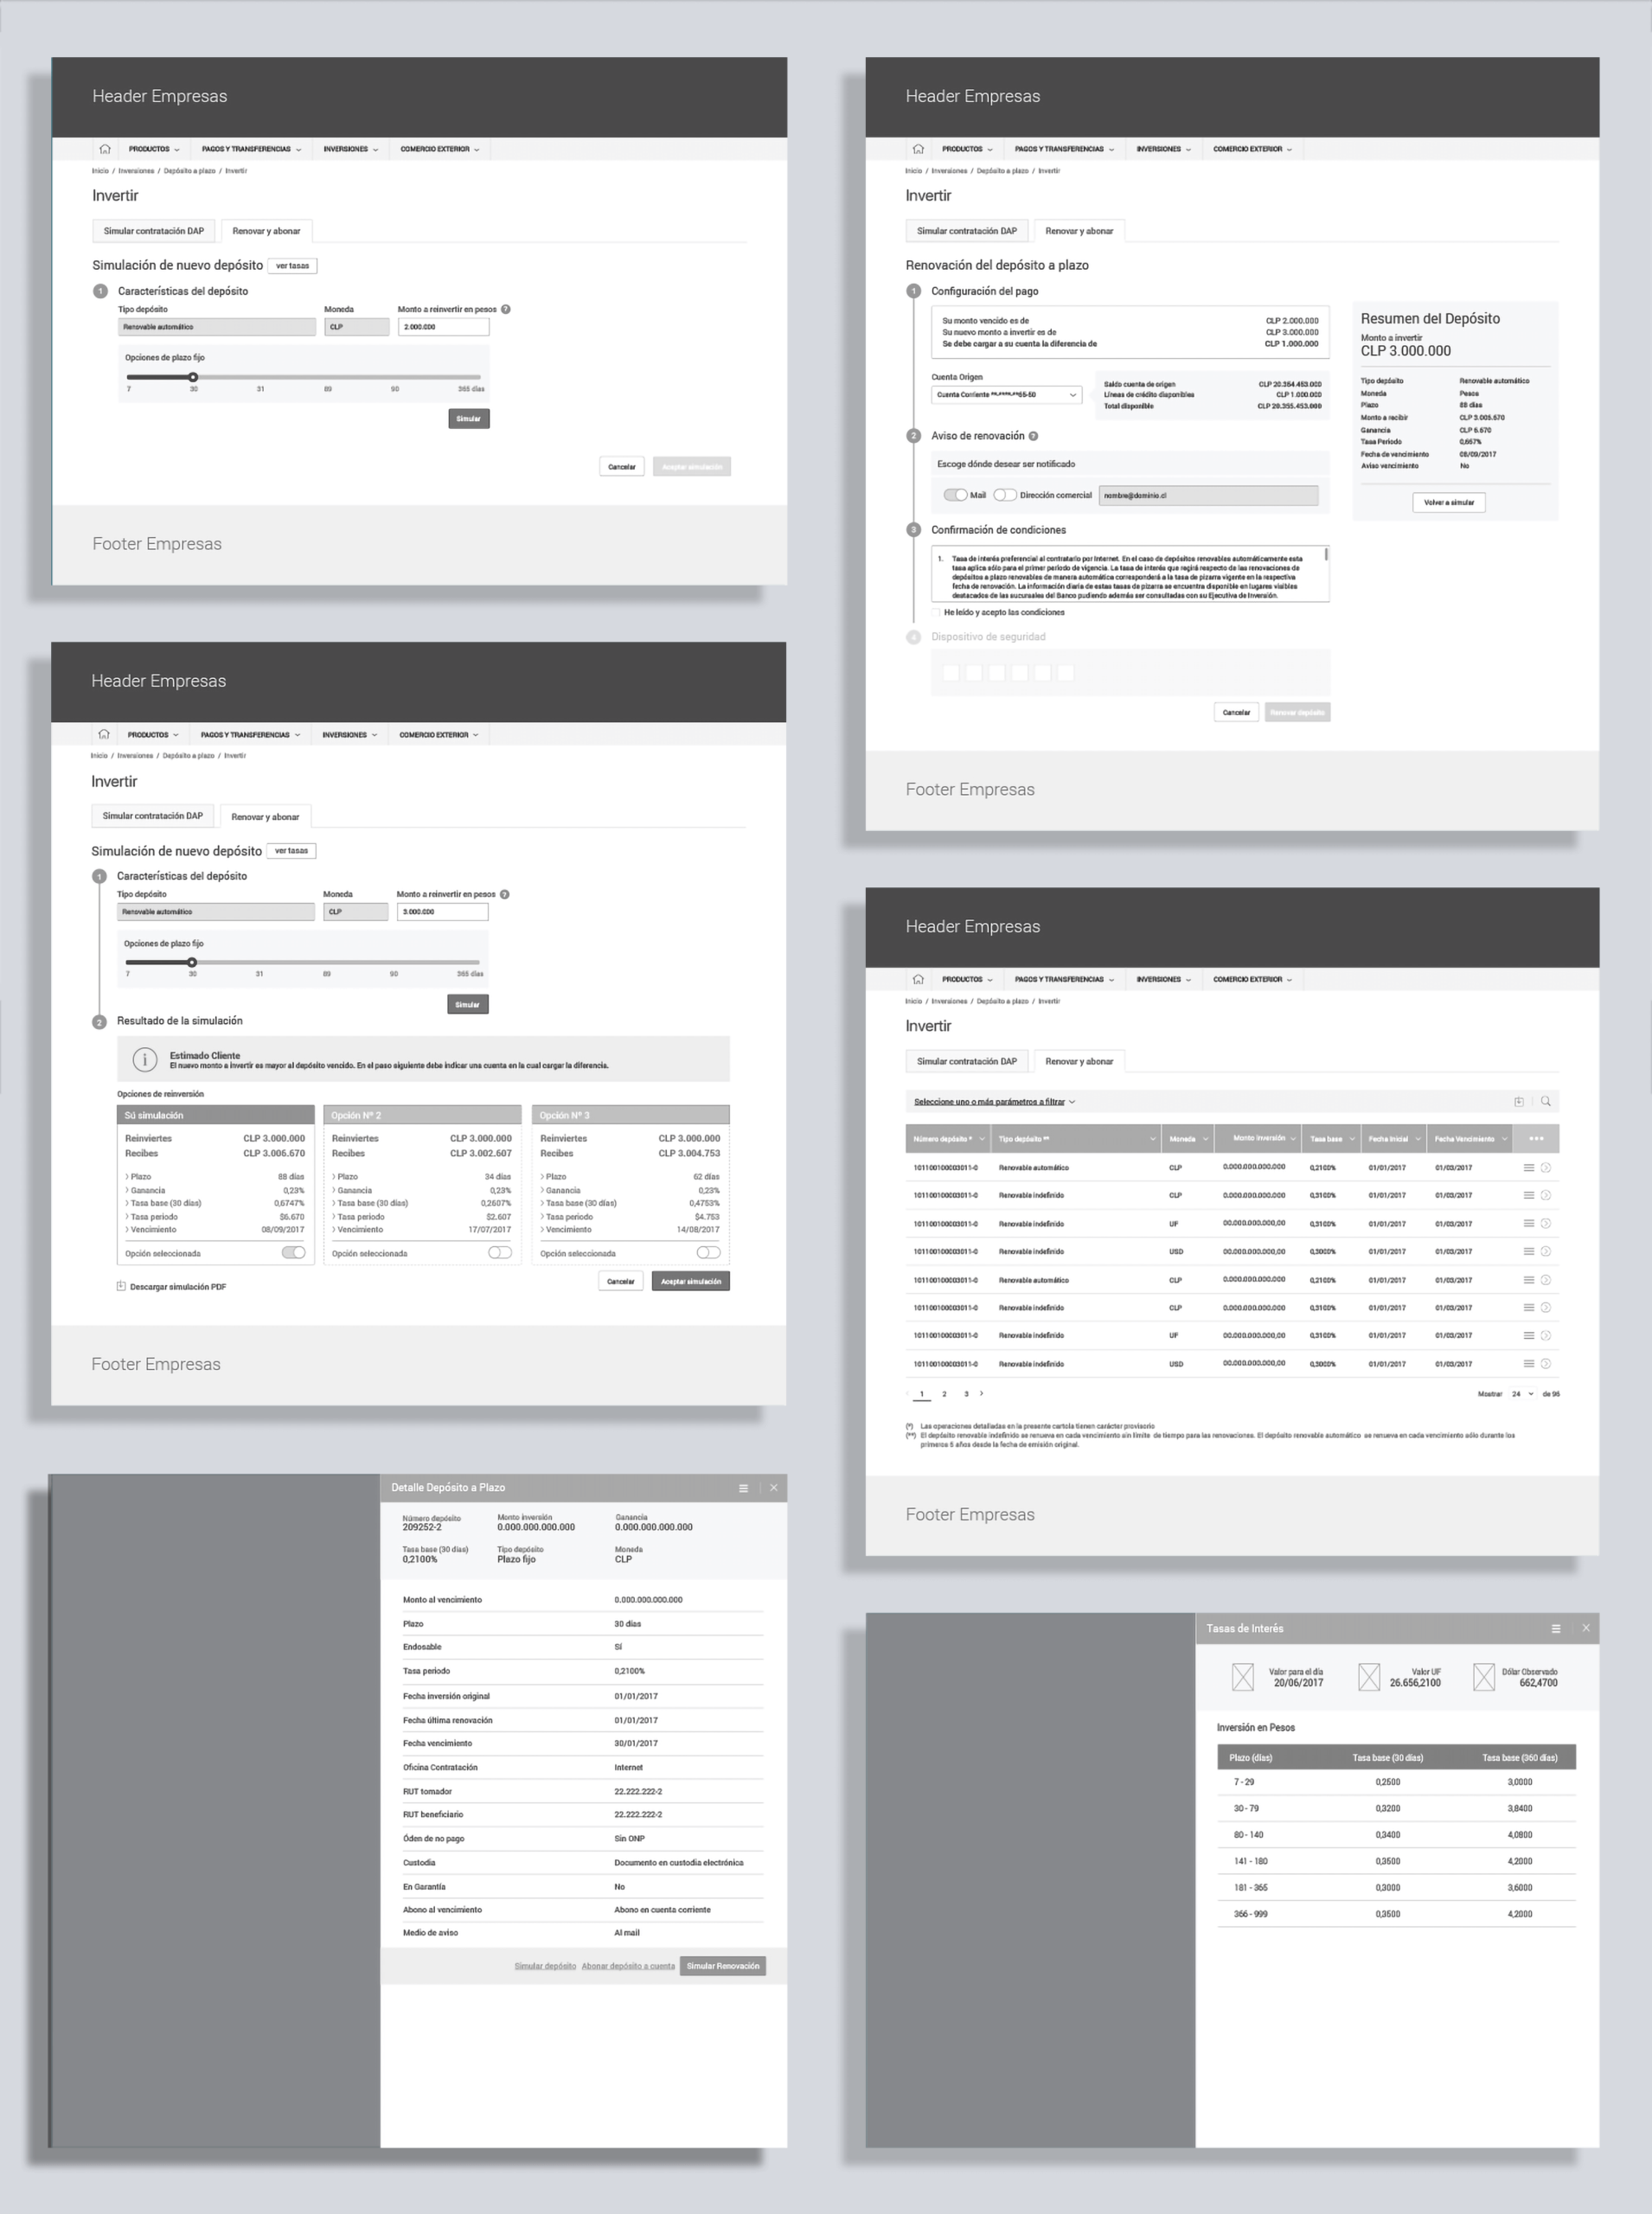
Task: Select 'Simular contratación DAP' tab in the 2.000.000 simulation mockup
Action: [153, 231]
